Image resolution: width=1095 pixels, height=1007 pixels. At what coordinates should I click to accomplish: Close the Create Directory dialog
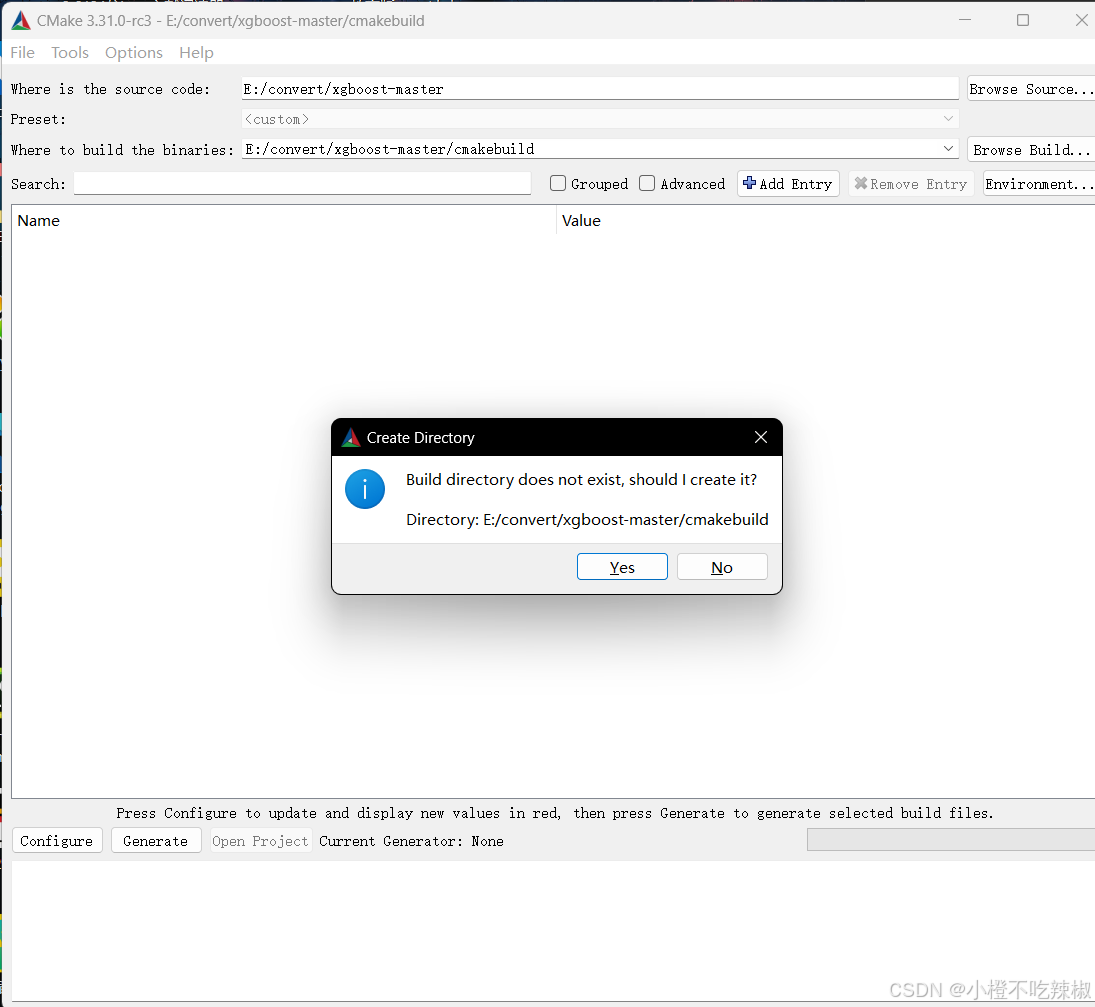[760, 437]
